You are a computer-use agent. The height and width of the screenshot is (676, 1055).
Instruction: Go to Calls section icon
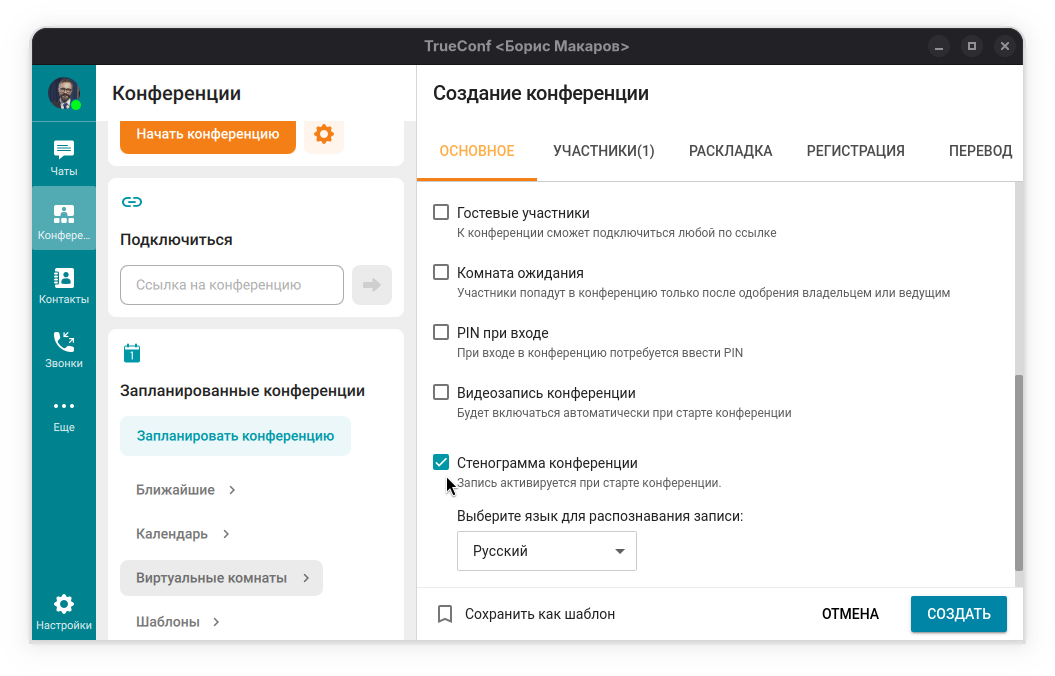[x=64, y=349]
